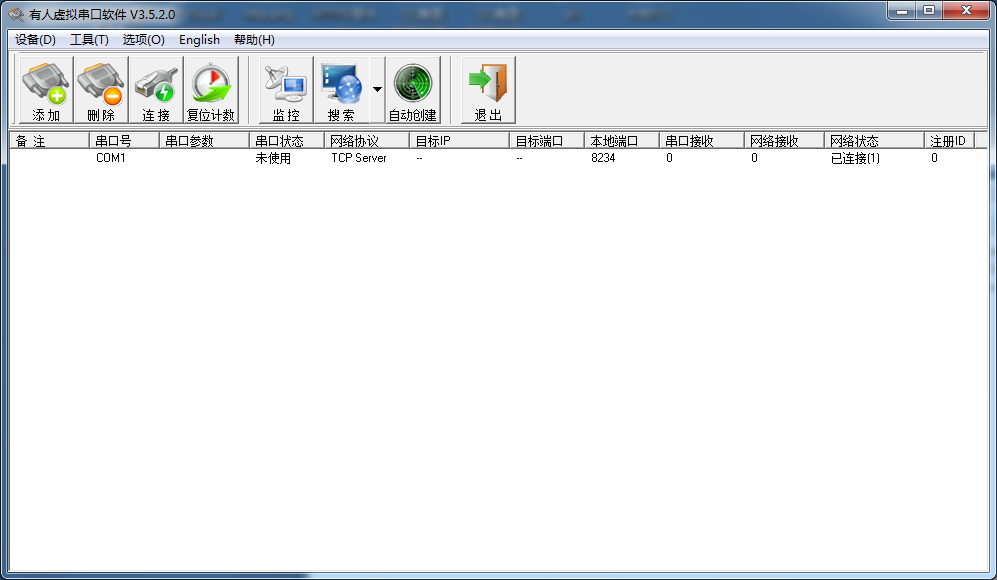Image resolution: width=997 pixels, height=580 pixels.
Task: Click the 自动创建 auto-create radar icon
Action: [413, 90]
